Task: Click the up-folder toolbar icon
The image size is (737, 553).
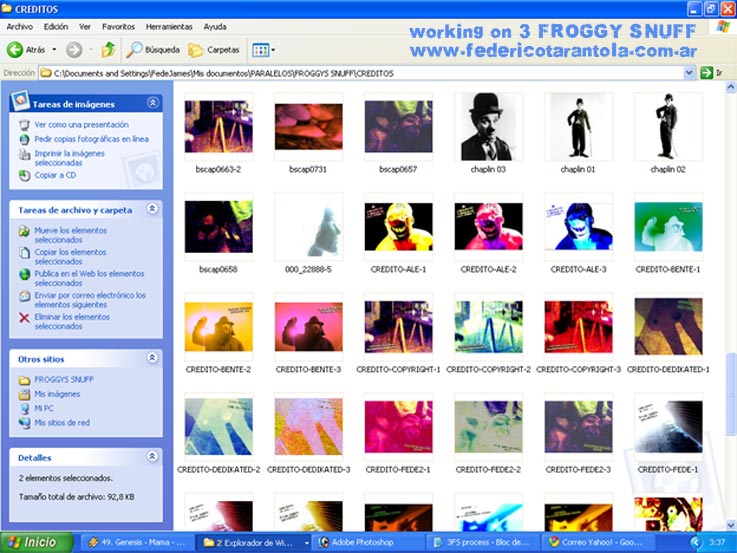Action: point(108,49)
